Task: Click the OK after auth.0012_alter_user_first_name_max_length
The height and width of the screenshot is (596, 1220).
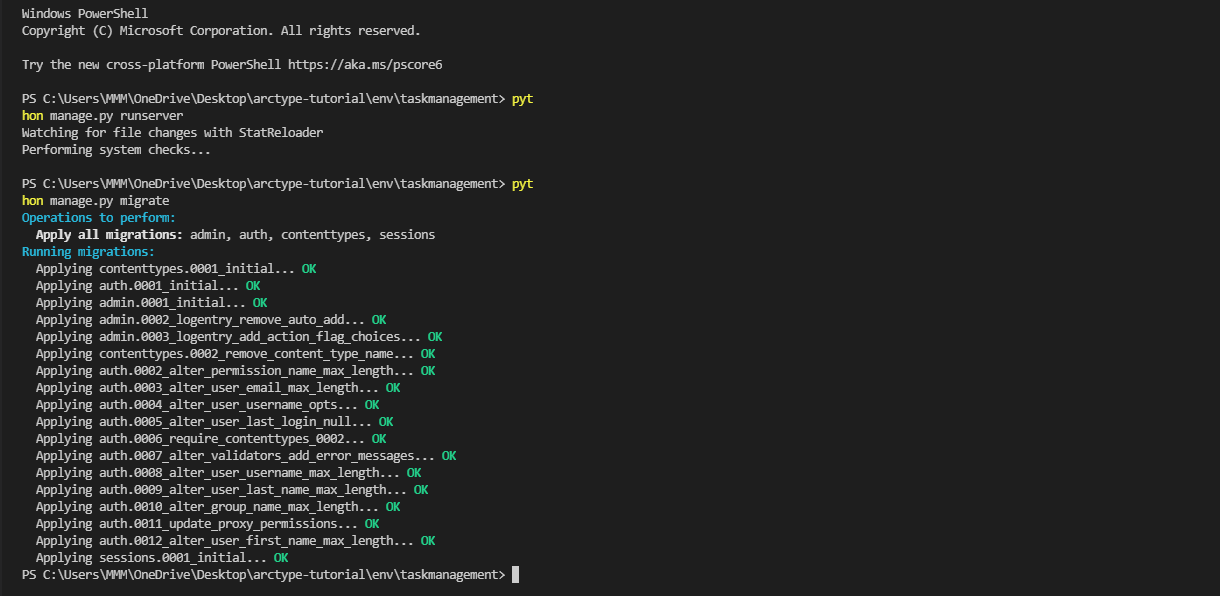Action: (428, 540)
